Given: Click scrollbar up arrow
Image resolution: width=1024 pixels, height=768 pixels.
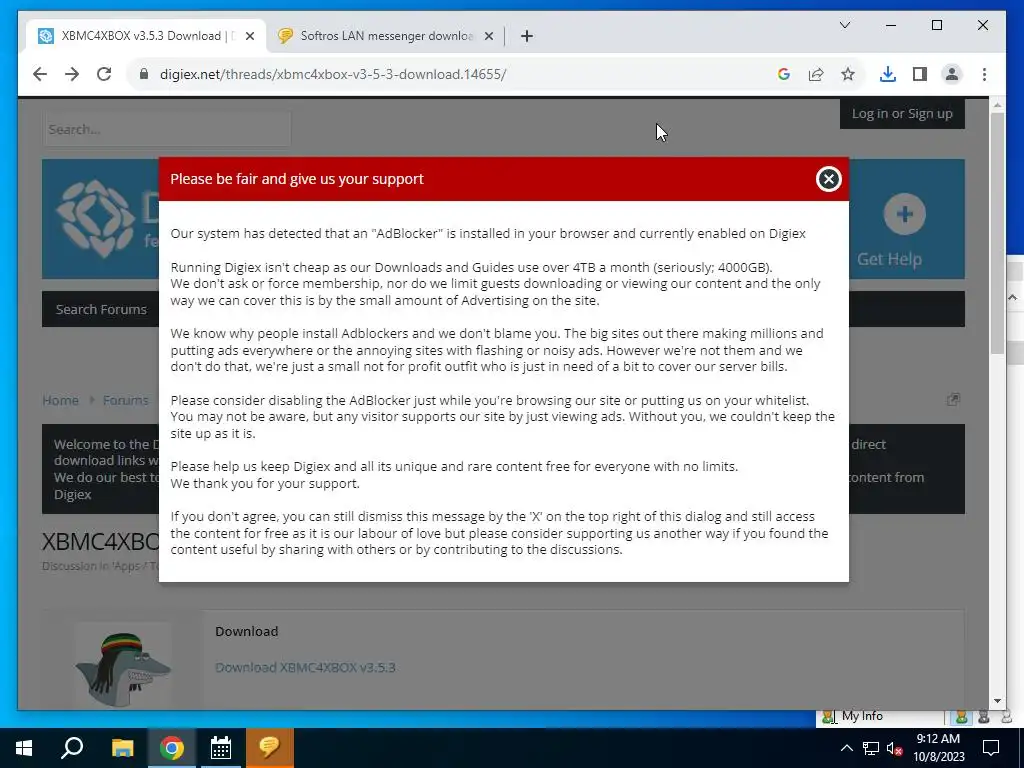Looking at the screenshot, I should point(997,105).
